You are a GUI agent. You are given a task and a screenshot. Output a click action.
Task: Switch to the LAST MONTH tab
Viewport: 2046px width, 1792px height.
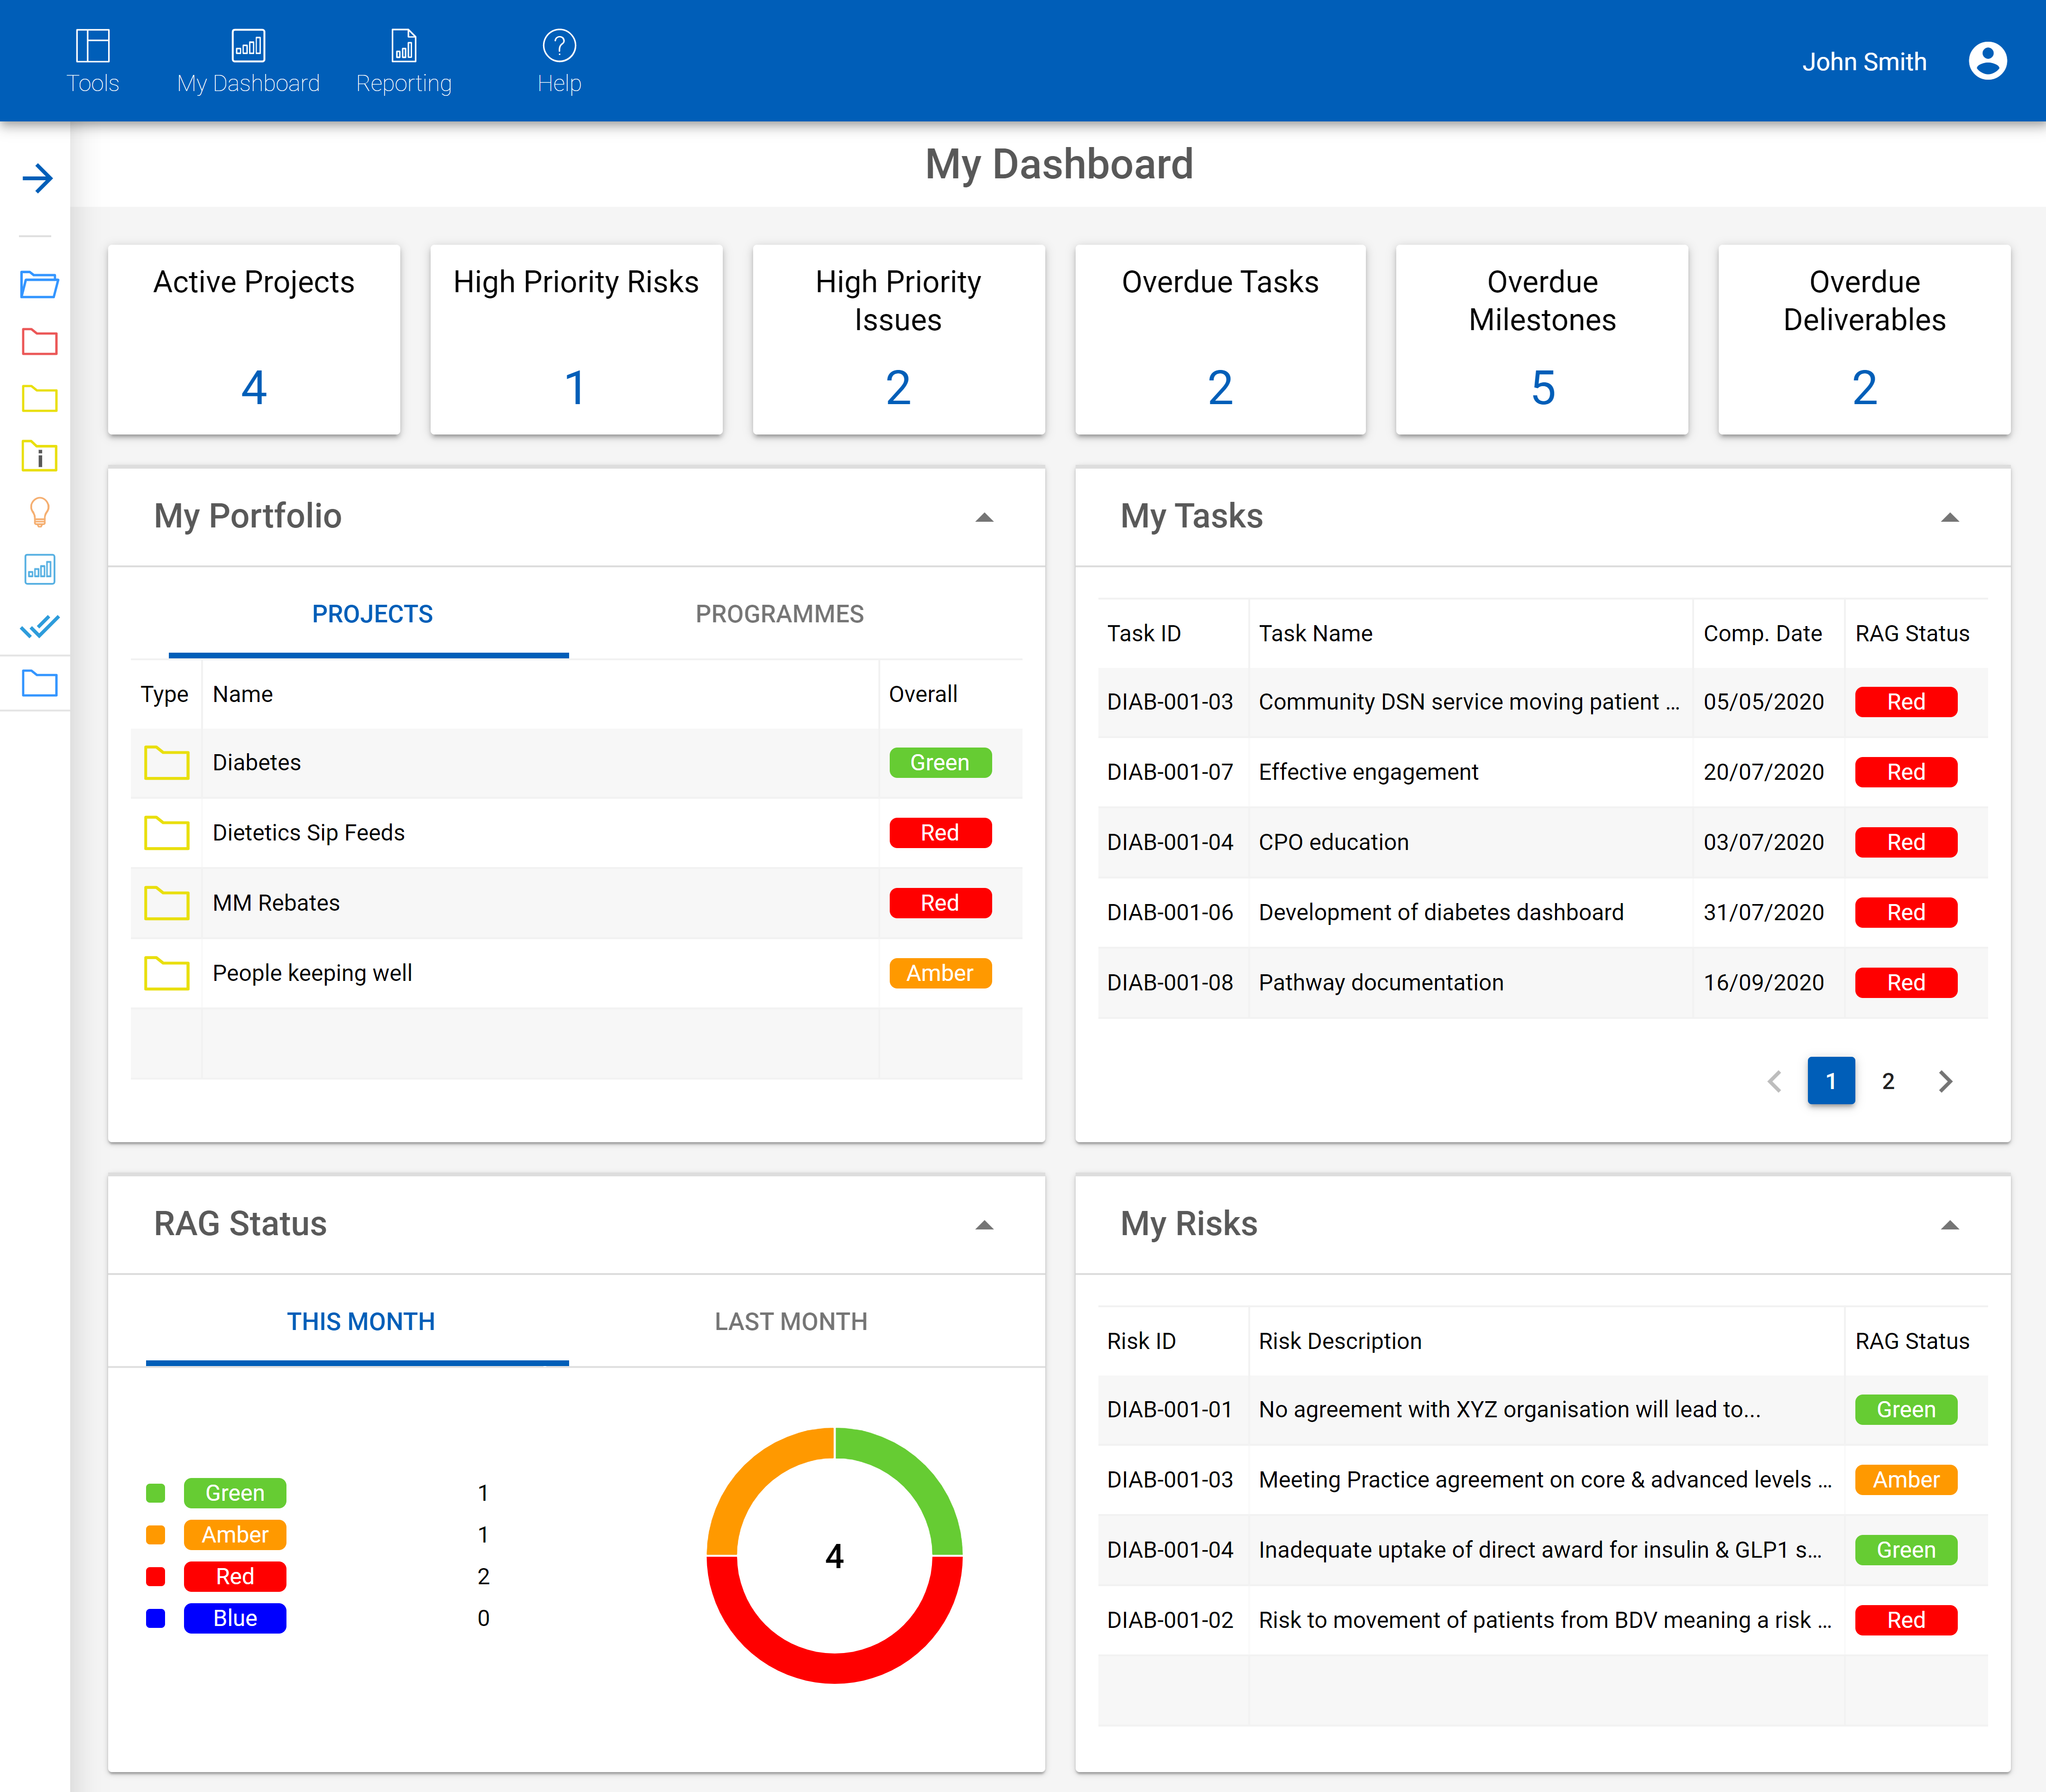791,1322
